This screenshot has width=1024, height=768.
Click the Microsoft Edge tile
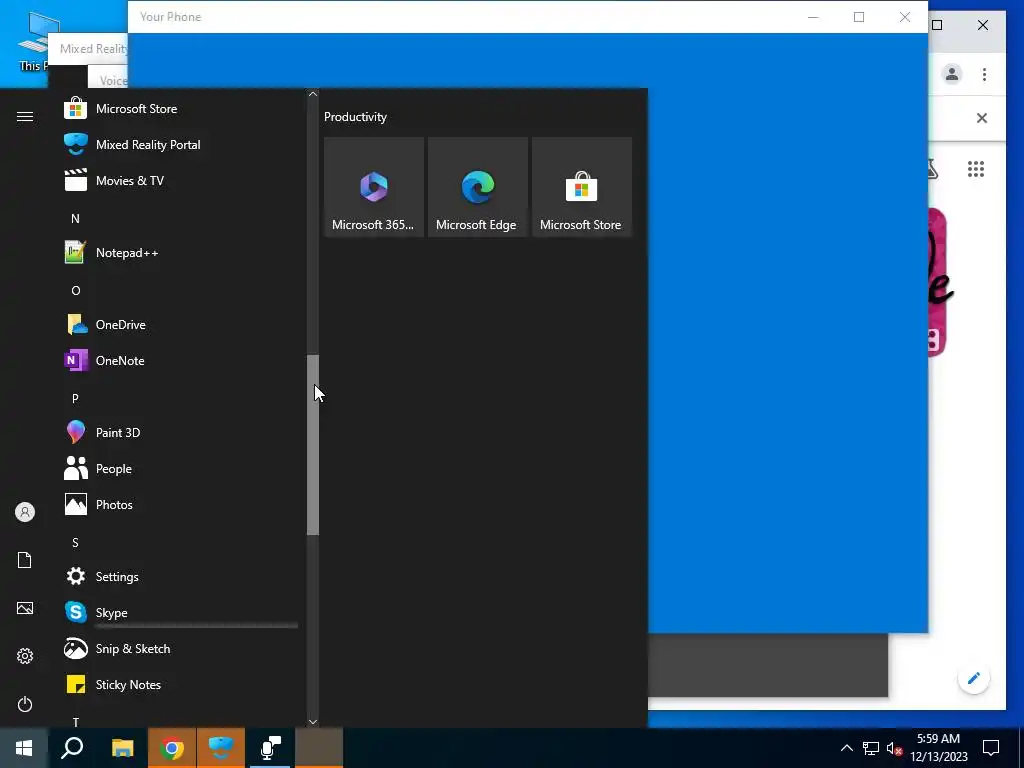[477, 187]
